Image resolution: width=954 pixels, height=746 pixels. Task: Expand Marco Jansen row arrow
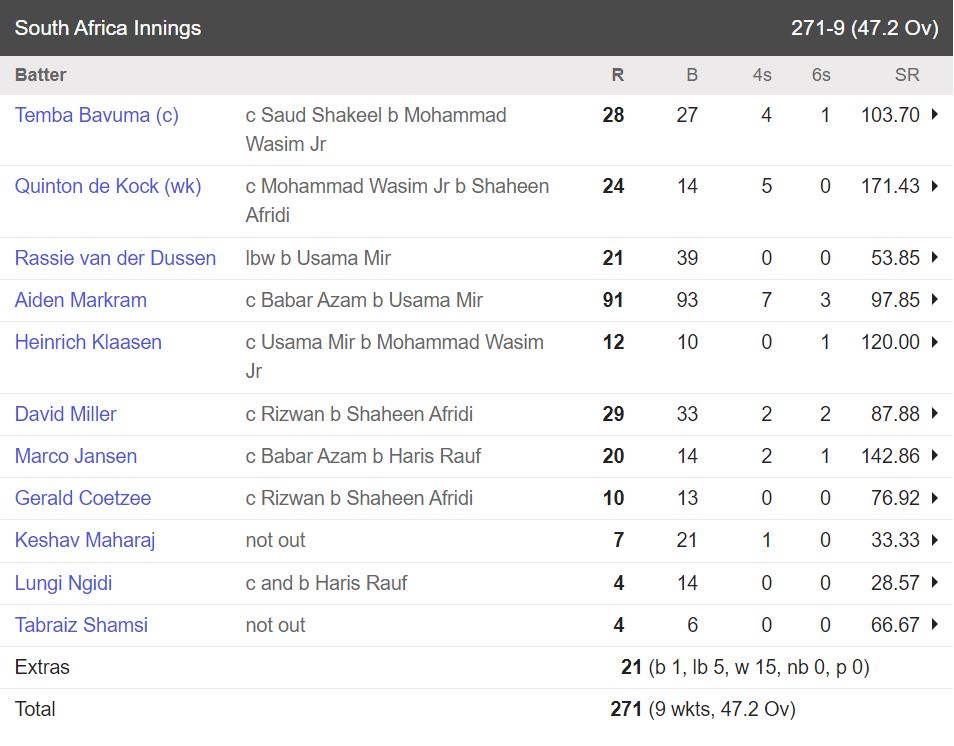pos(935,456)
